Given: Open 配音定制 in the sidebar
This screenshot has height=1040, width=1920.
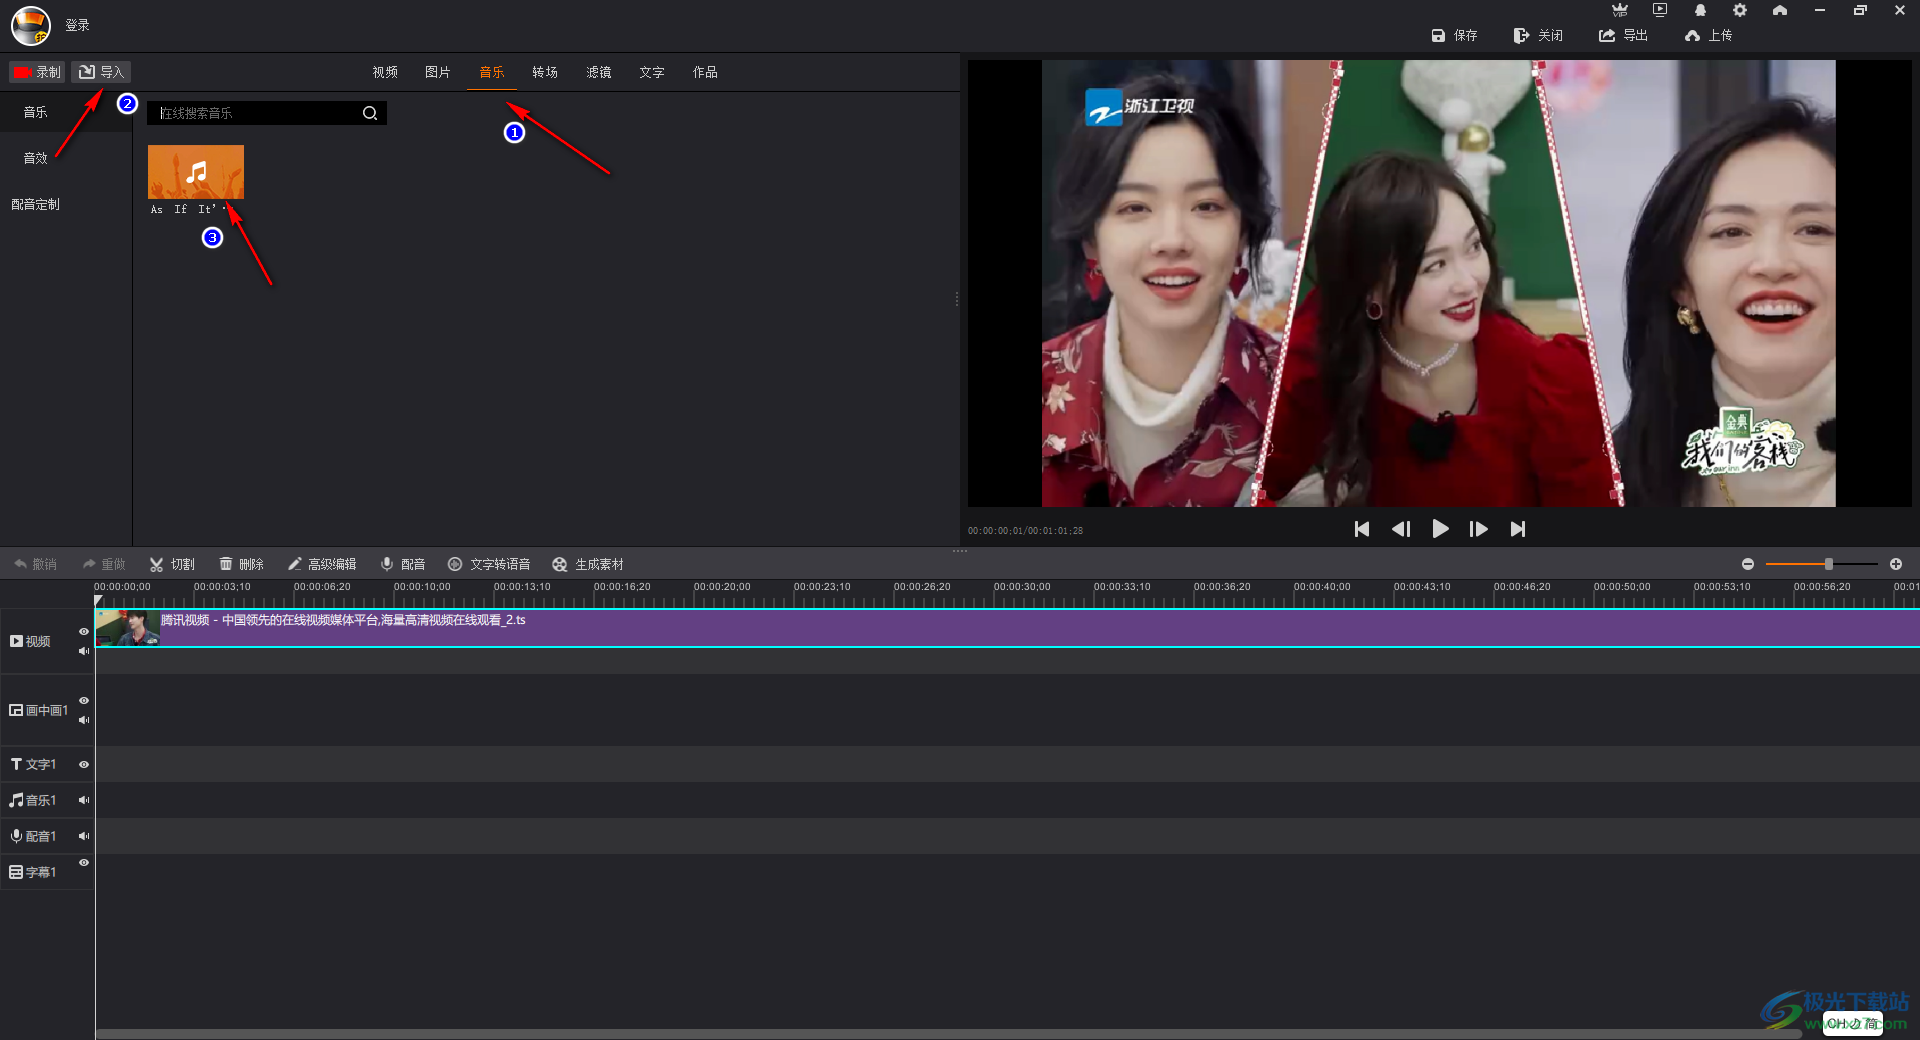Looking at the screenshot, I should (36, 204).
